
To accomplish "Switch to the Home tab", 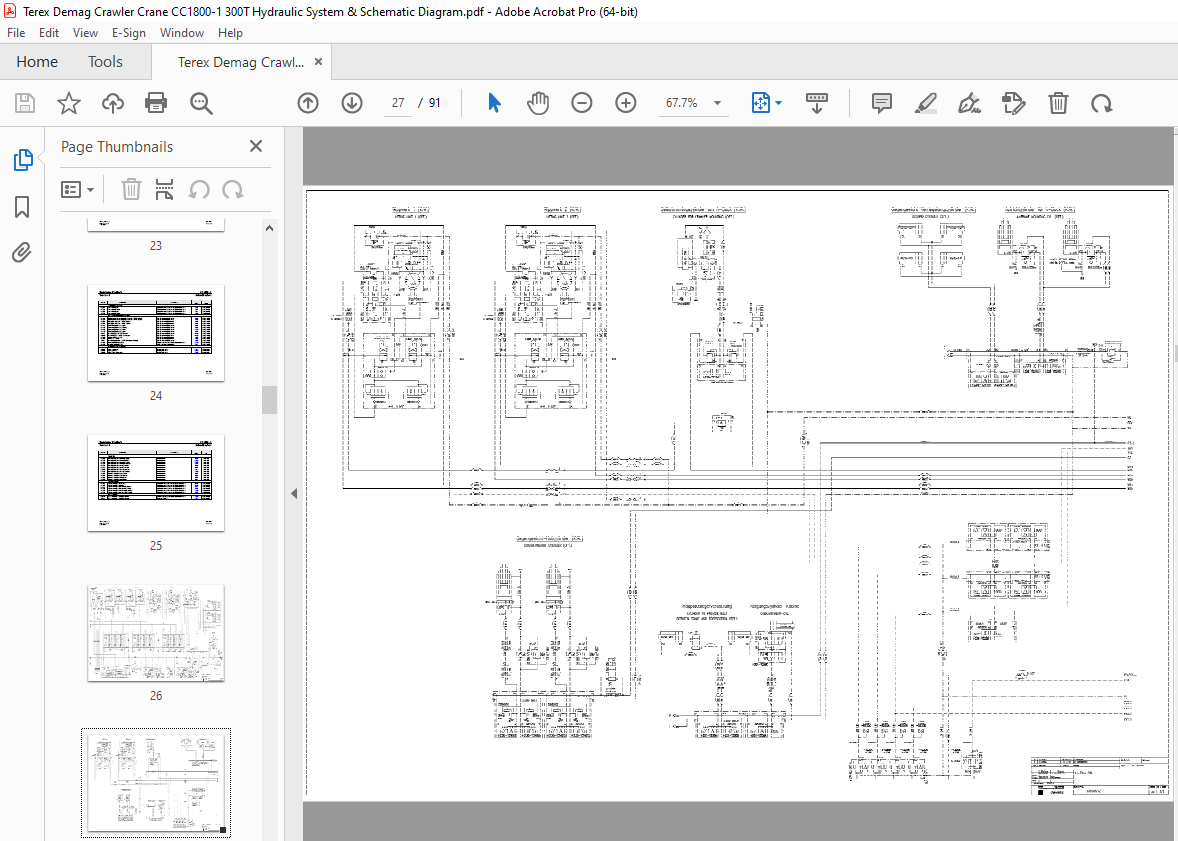I will click(x=37, y=62).
